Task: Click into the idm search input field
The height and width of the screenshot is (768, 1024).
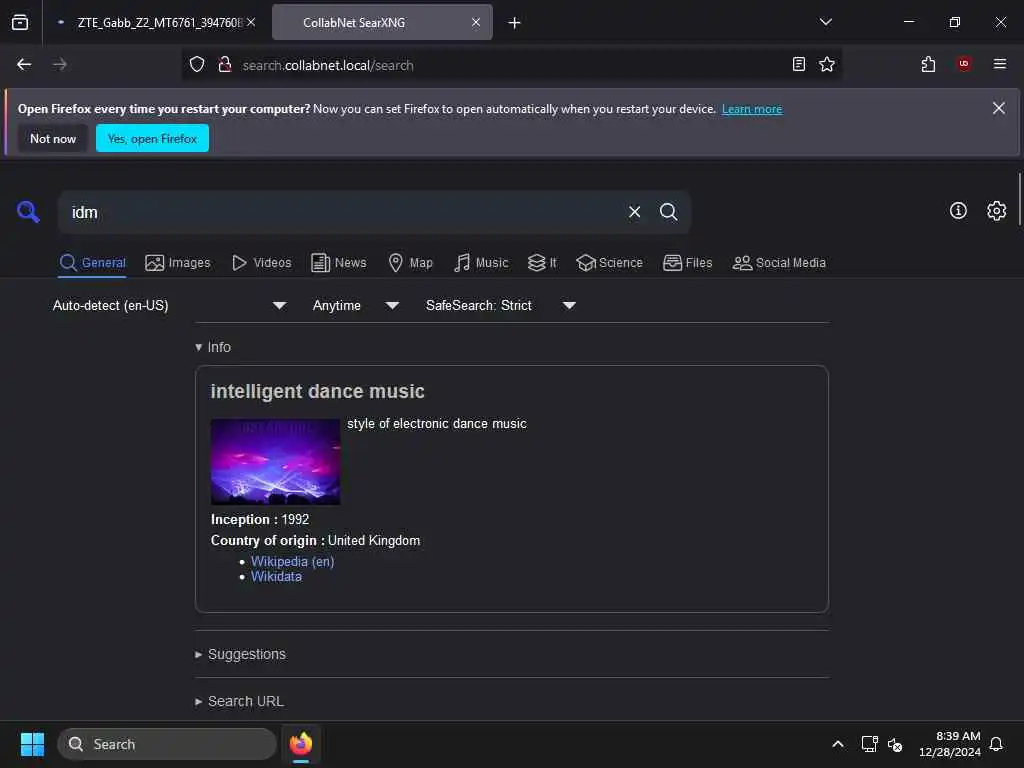Action: point(343,212)
